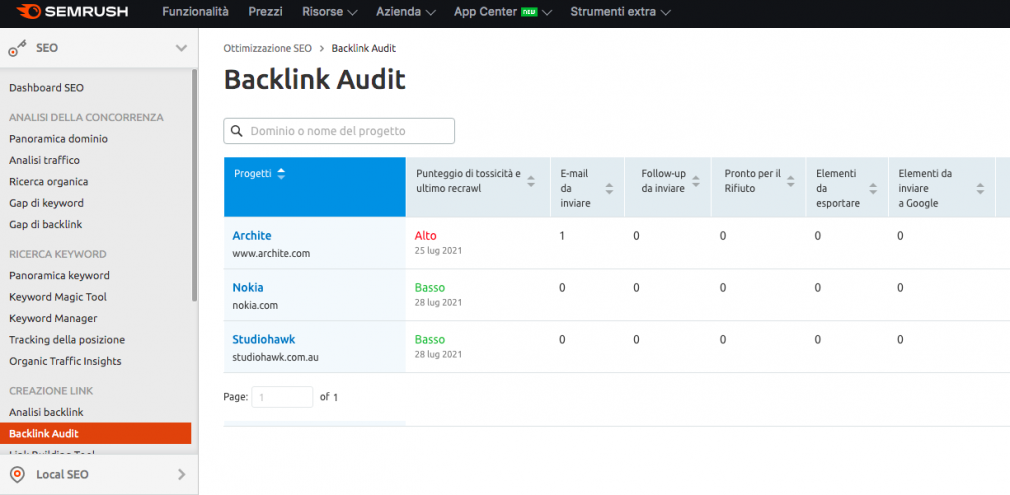Go to Dashboard SEO

(x=46, y=88)
